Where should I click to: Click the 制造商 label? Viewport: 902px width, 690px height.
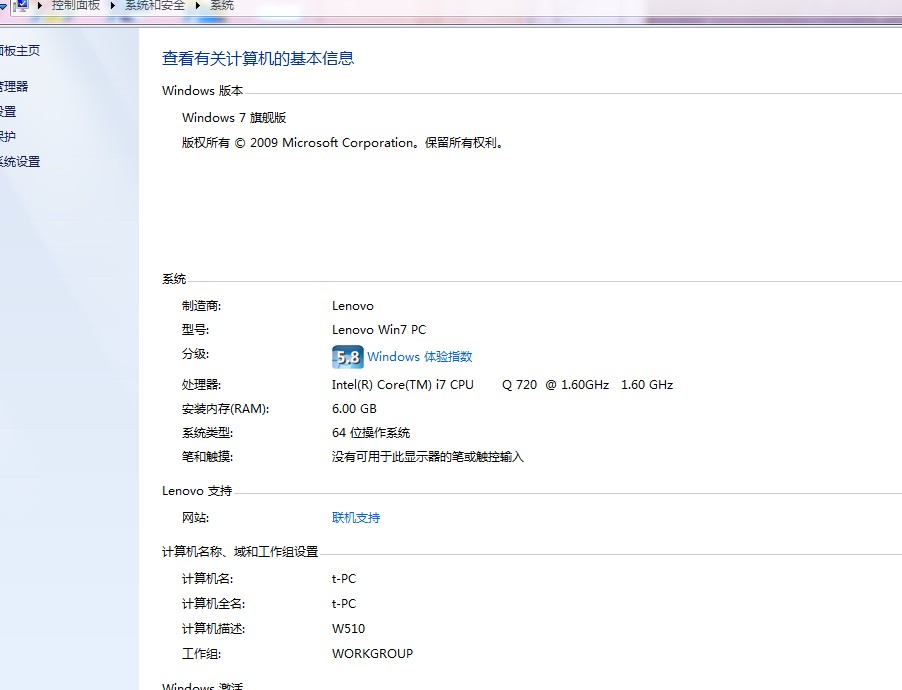point(201,306)
